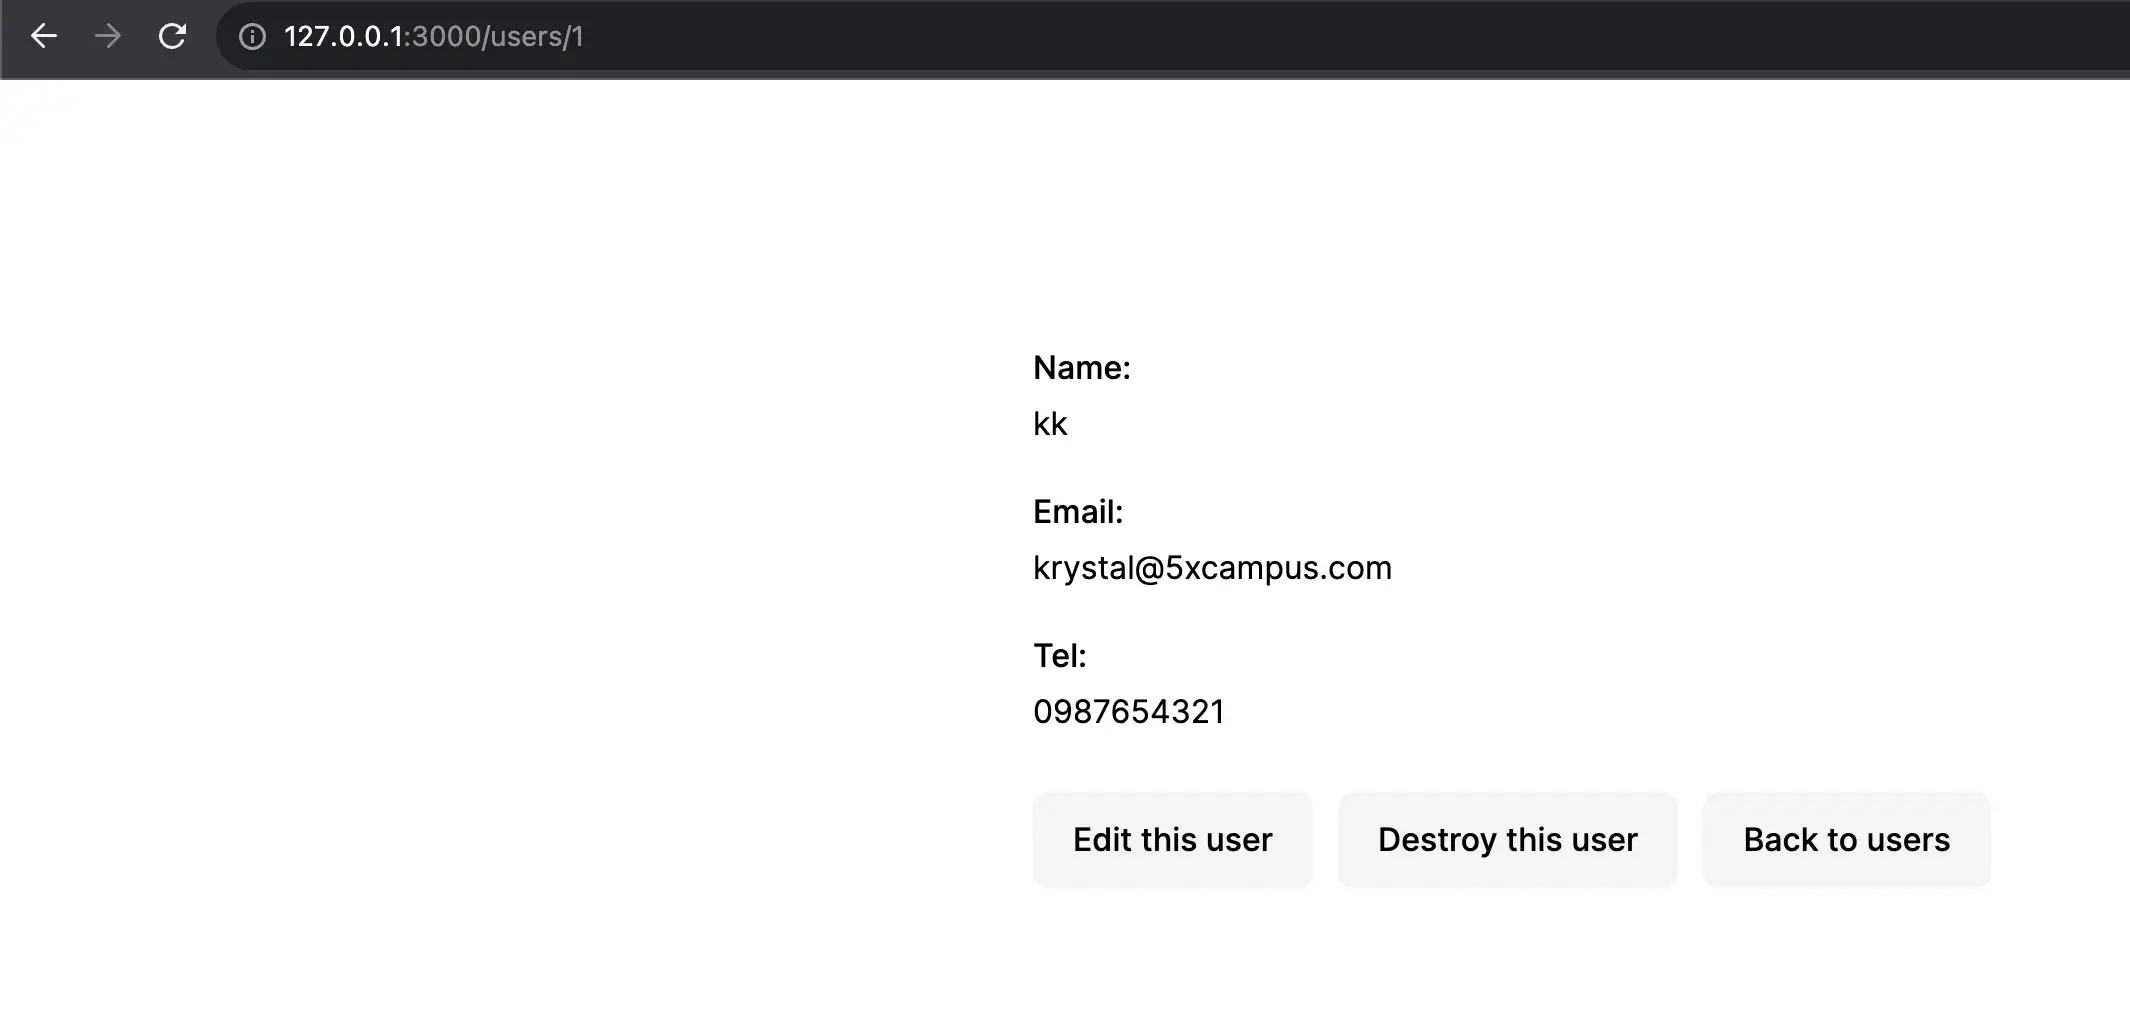This screenshot has width=2130, height=1030.
Task: Click the Name: label
Action: pos(1081,368)
